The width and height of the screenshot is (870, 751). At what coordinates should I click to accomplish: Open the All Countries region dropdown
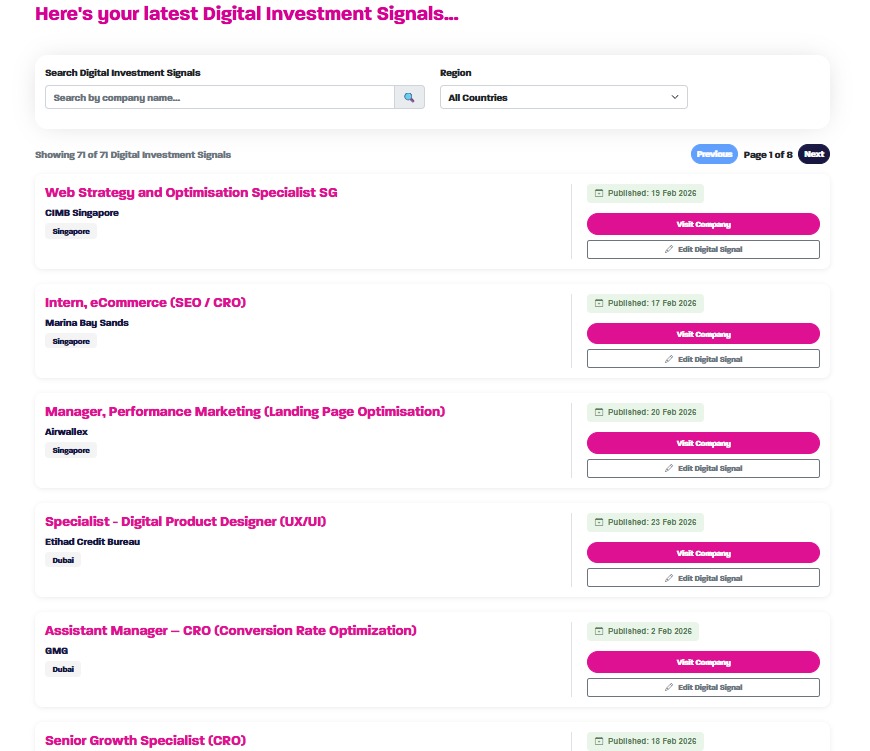click(563, 98)
